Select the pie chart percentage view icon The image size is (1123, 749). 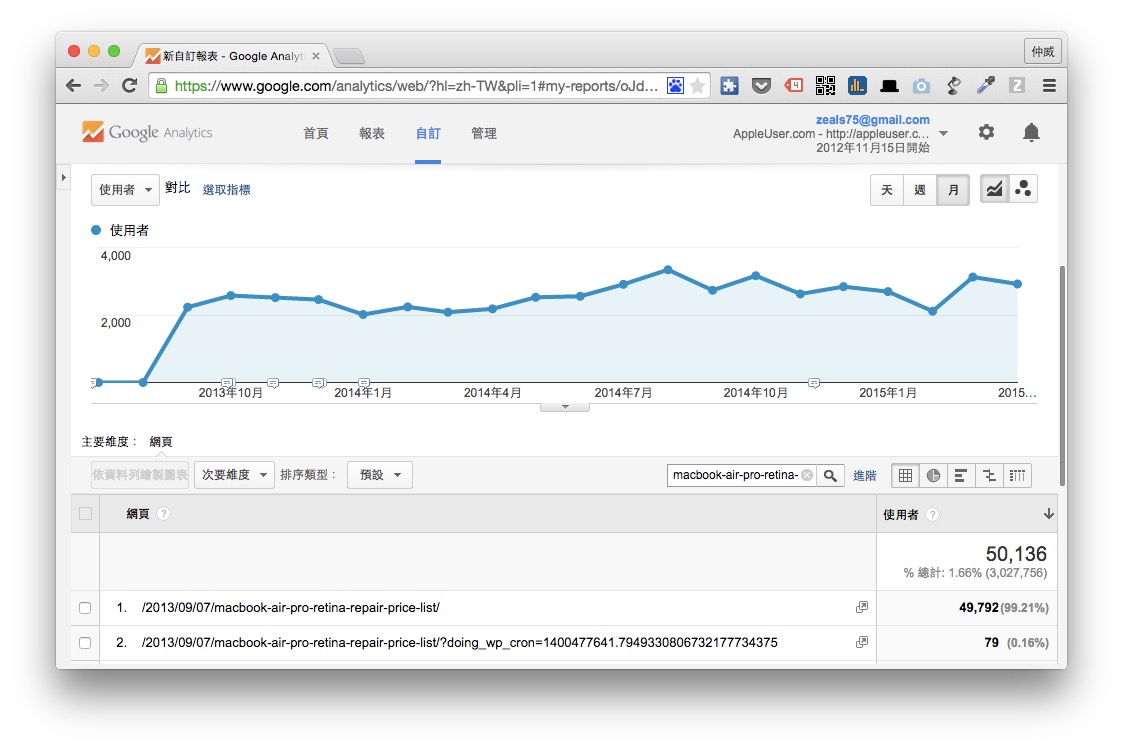coord(933,475)
